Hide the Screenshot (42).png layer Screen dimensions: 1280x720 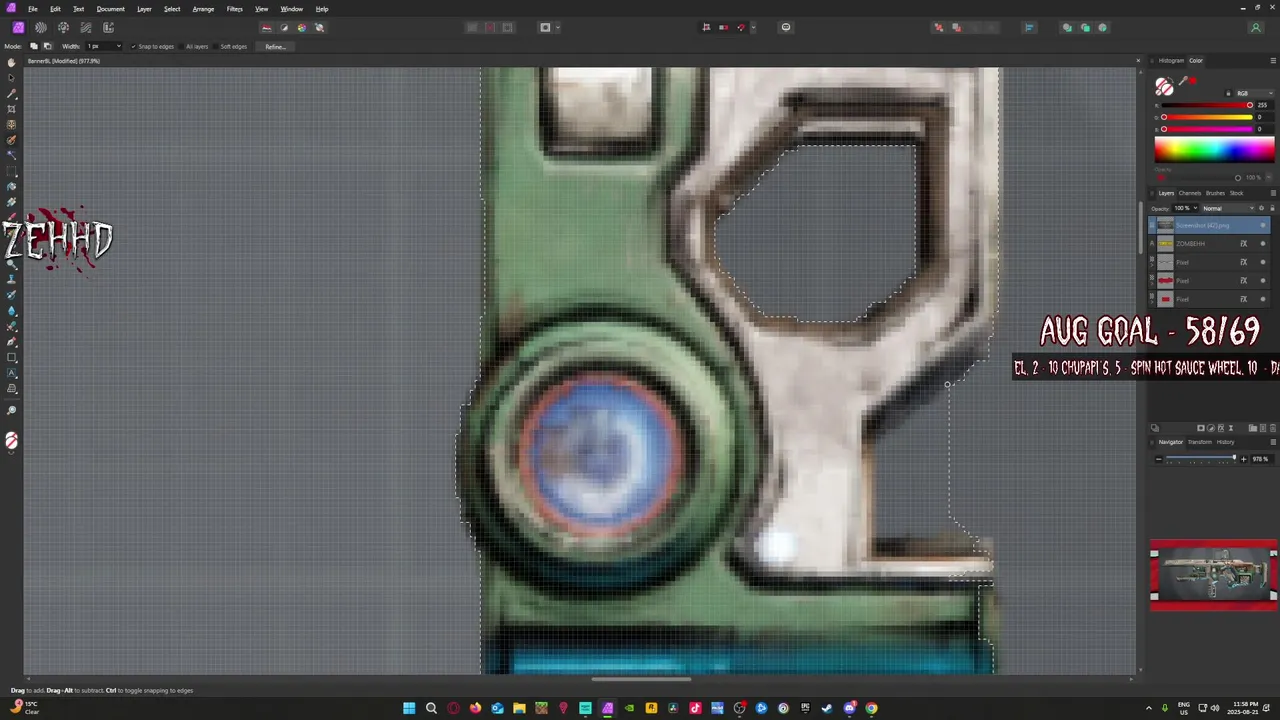[1263, 225]
